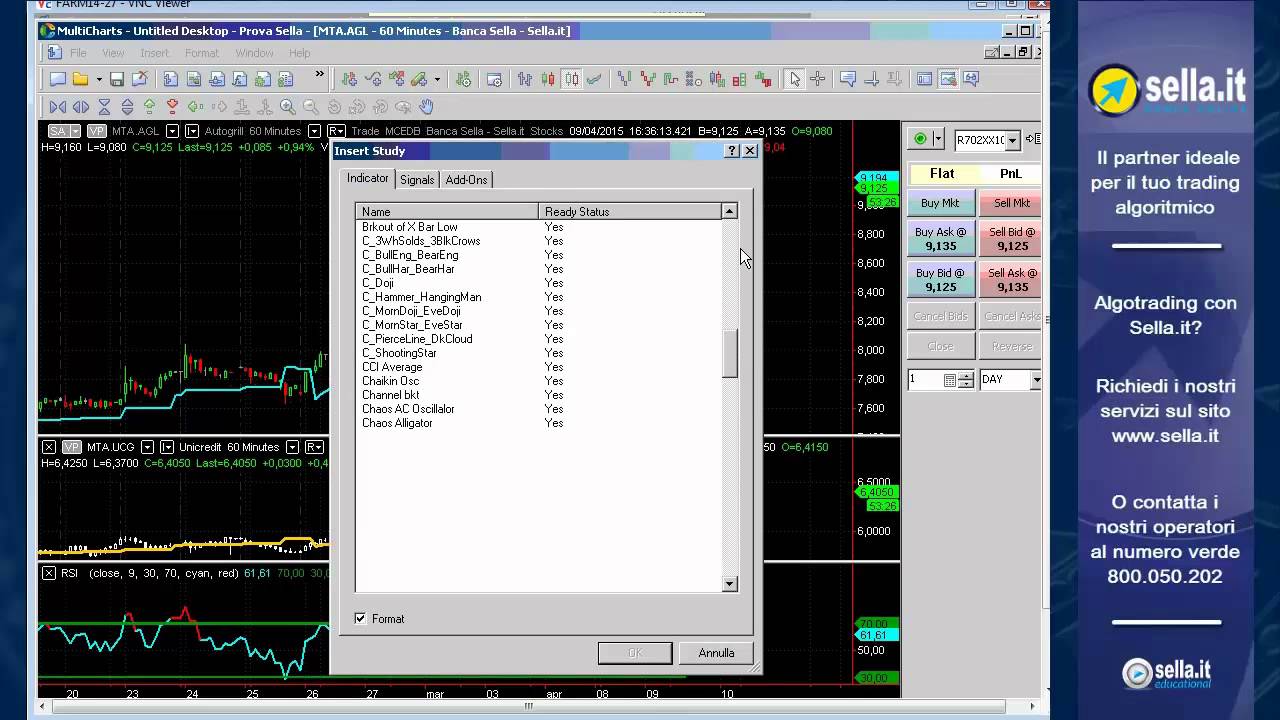Image resolution: width=1280 pixels, height=720 pixels.
Task: Select the line-on-close chart type icon
Action: pos(594,79)
